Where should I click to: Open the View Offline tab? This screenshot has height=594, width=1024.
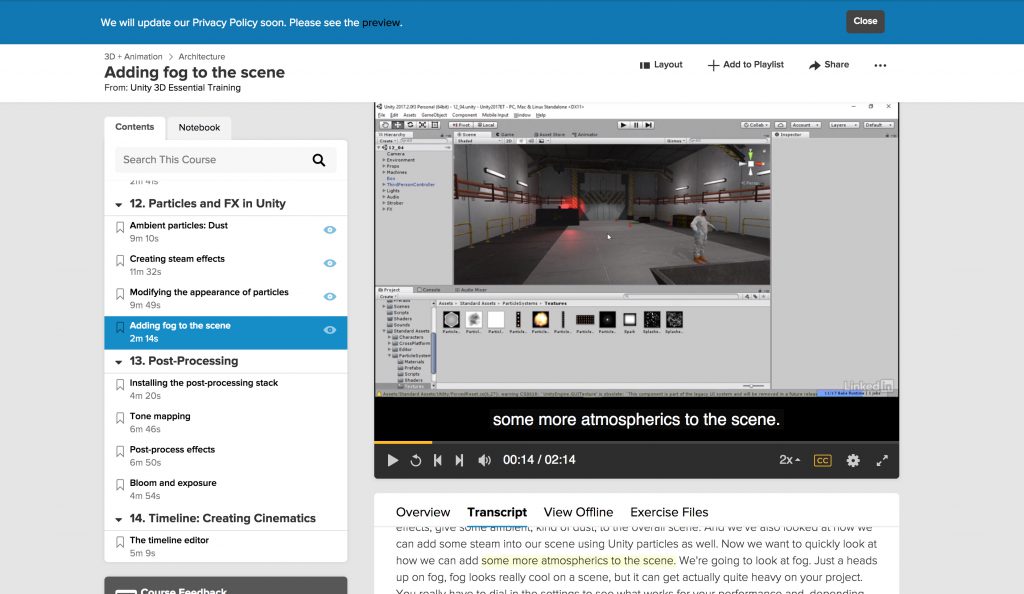tap(578, 512)
